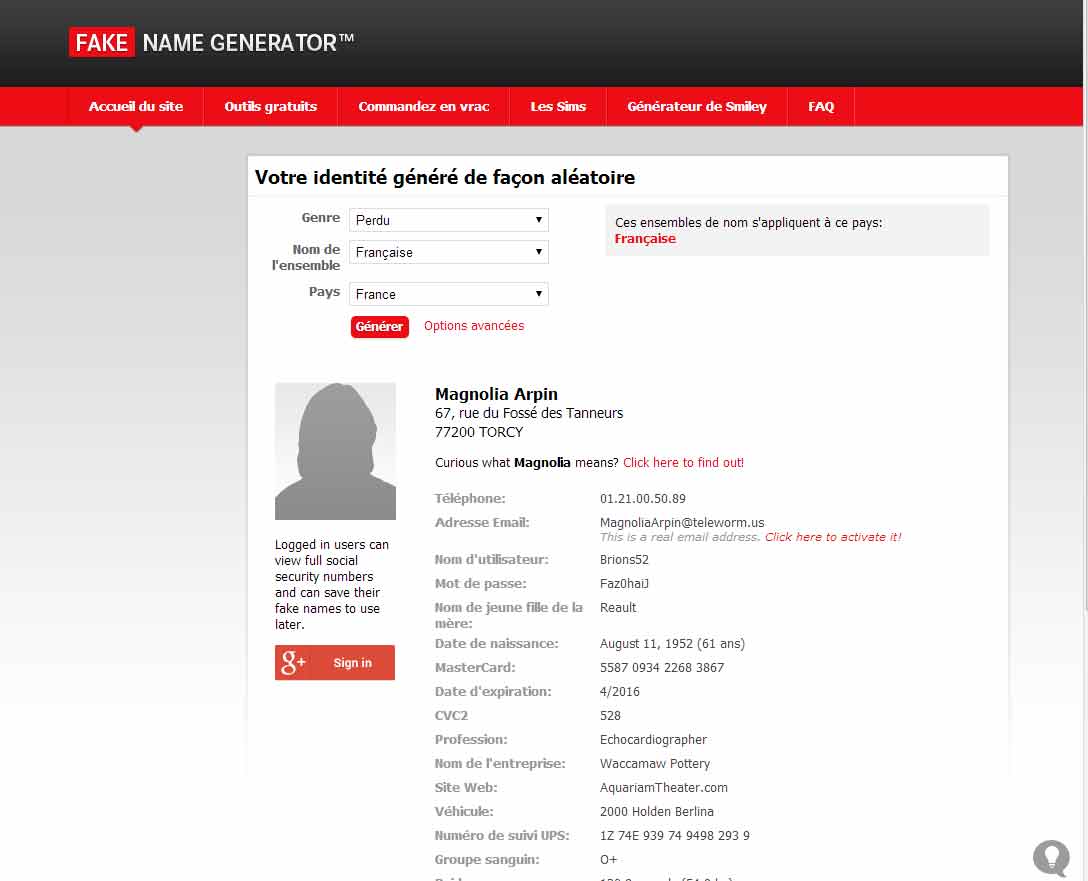Activate the email via 'Click here to activate it!'
Screen dimensions: 1088x881
[833, 537]
